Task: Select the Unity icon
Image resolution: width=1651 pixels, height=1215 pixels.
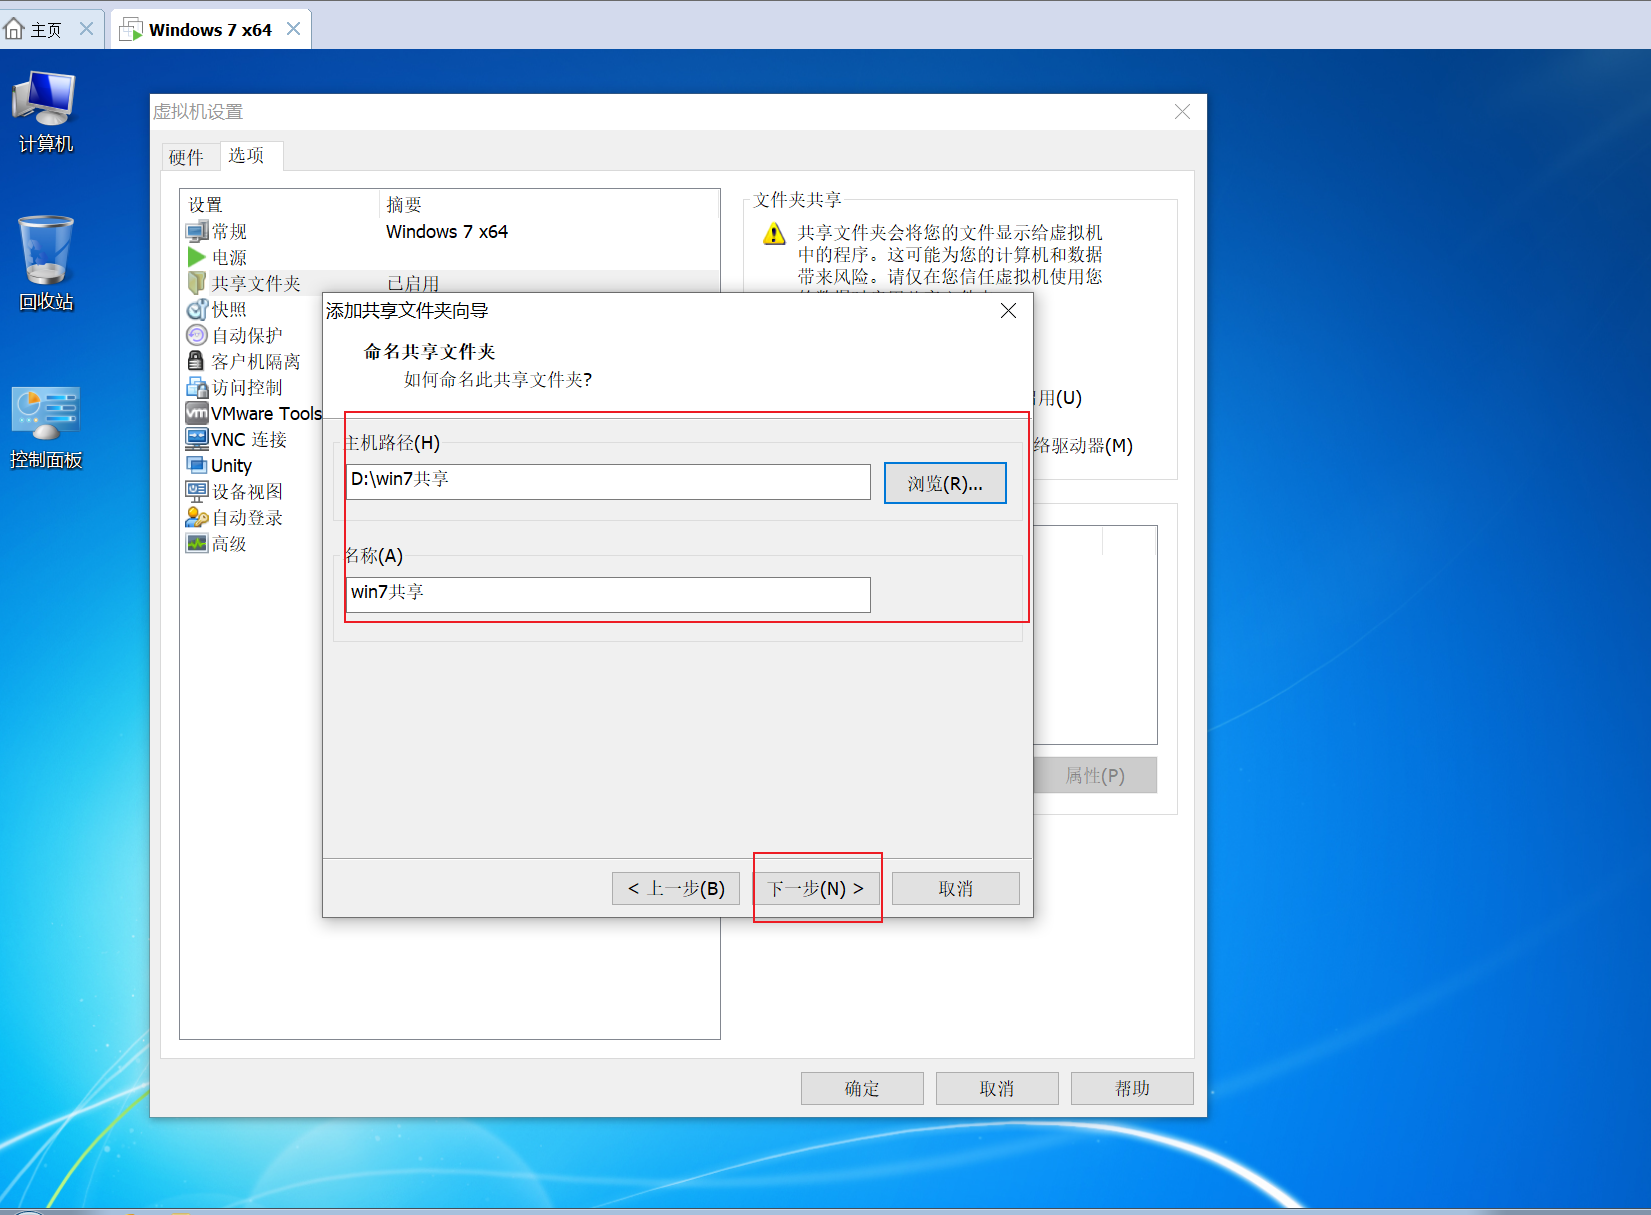Action: [x=197, y=465]
